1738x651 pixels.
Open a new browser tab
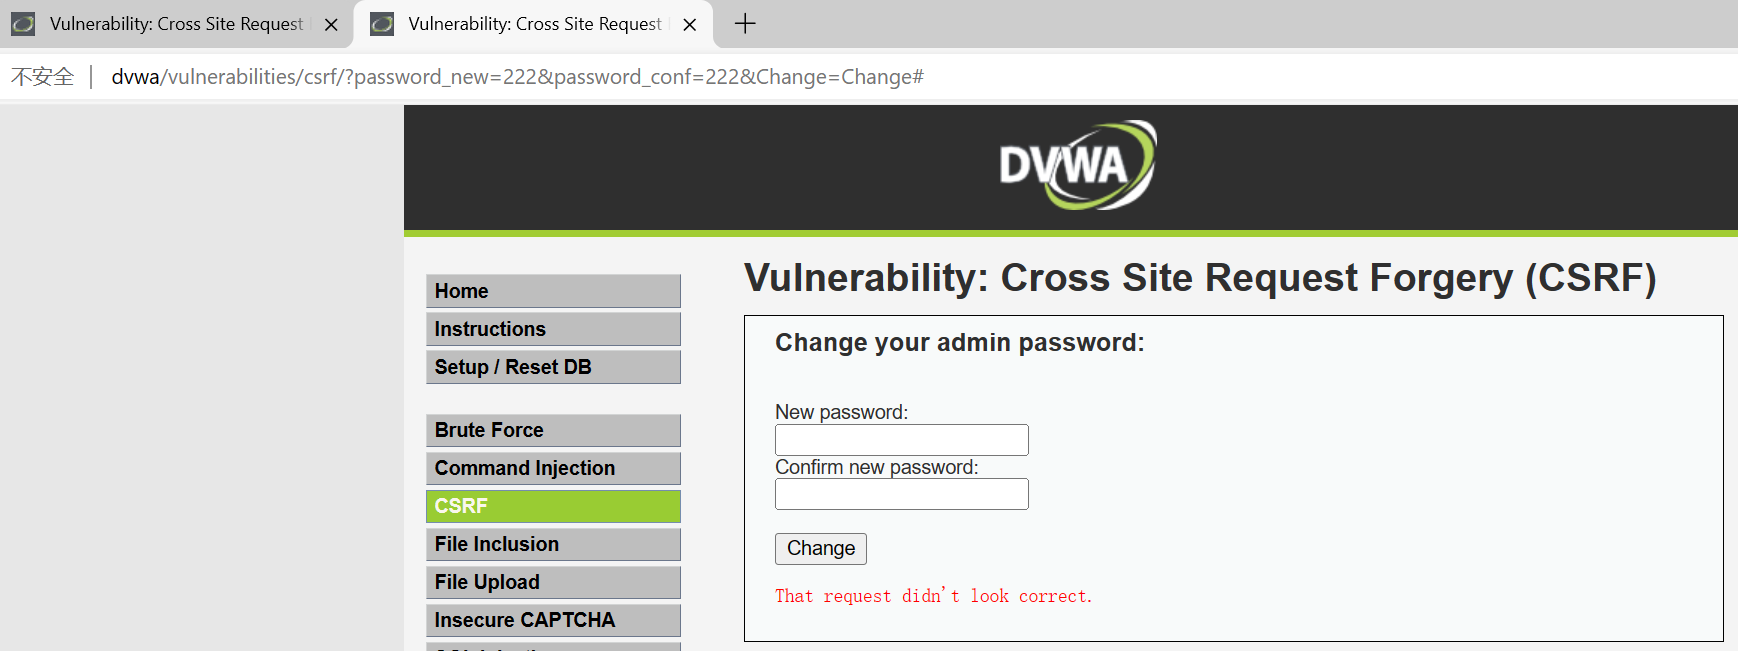coord(745,24)
